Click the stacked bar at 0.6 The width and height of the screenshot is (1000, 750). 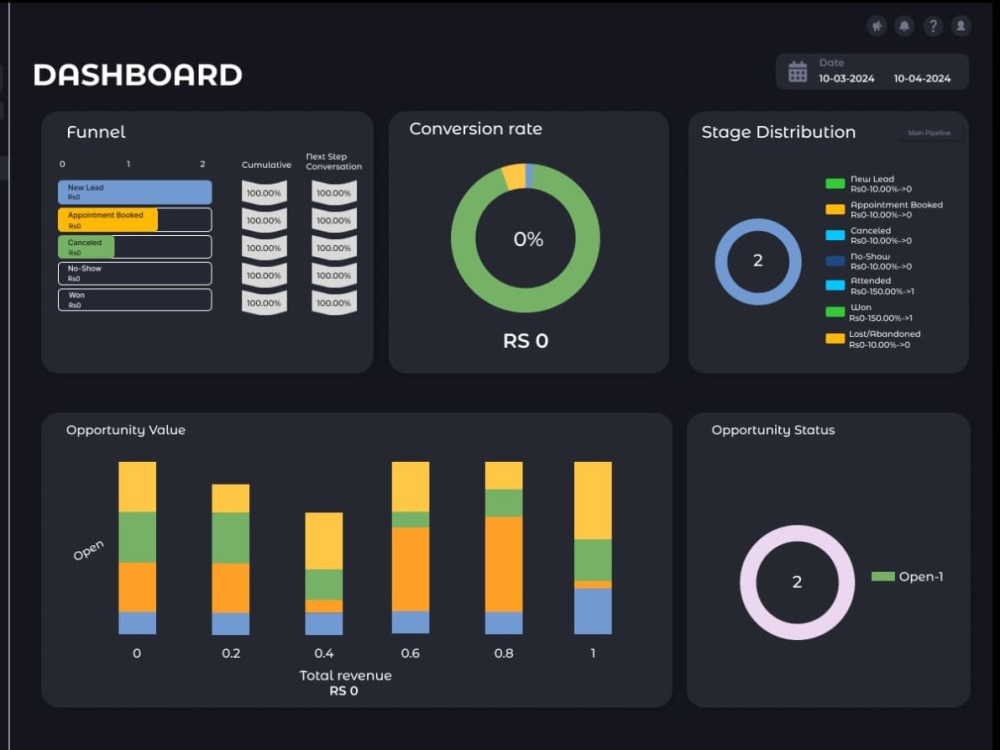[410, 548]
